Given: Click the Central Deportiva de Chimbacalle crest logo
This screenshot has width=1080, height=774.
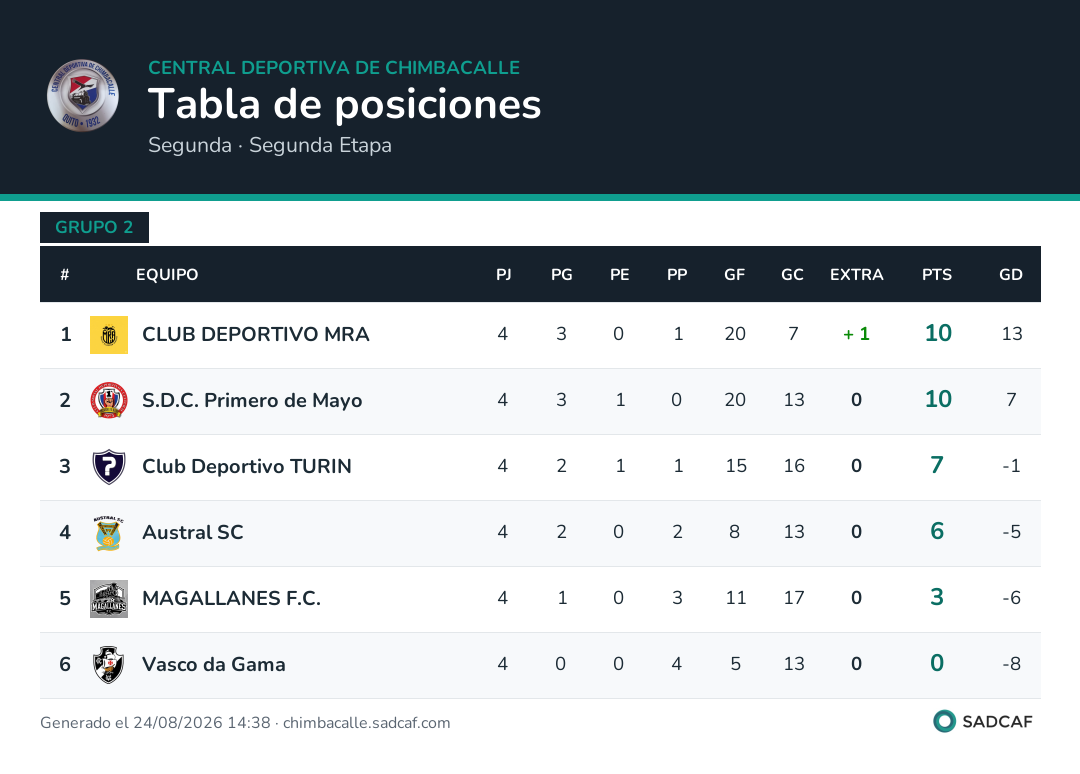Looking at the screenshot, I should [83, 95].
